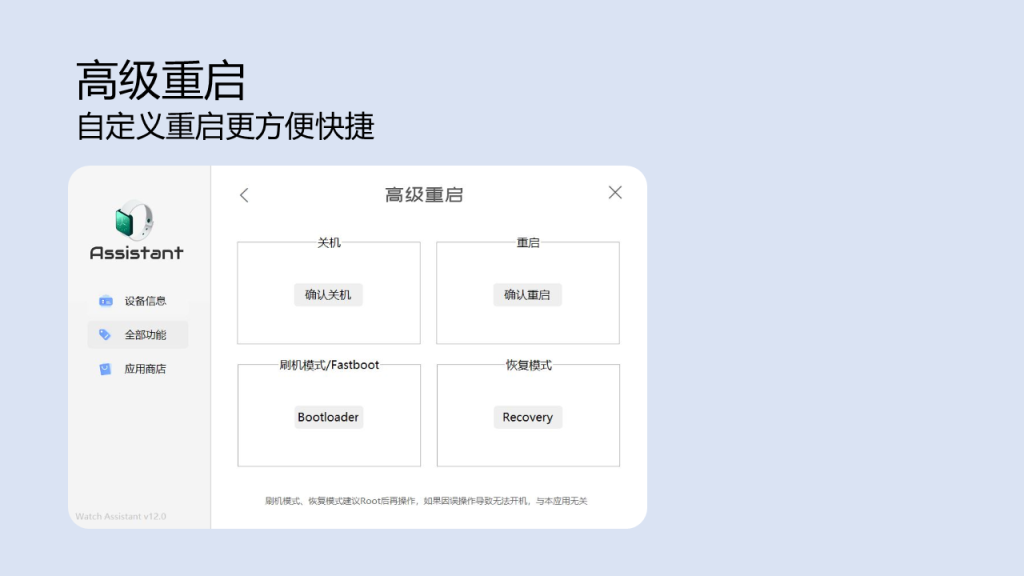Reboot into Bootloader mode

(328, 417)
